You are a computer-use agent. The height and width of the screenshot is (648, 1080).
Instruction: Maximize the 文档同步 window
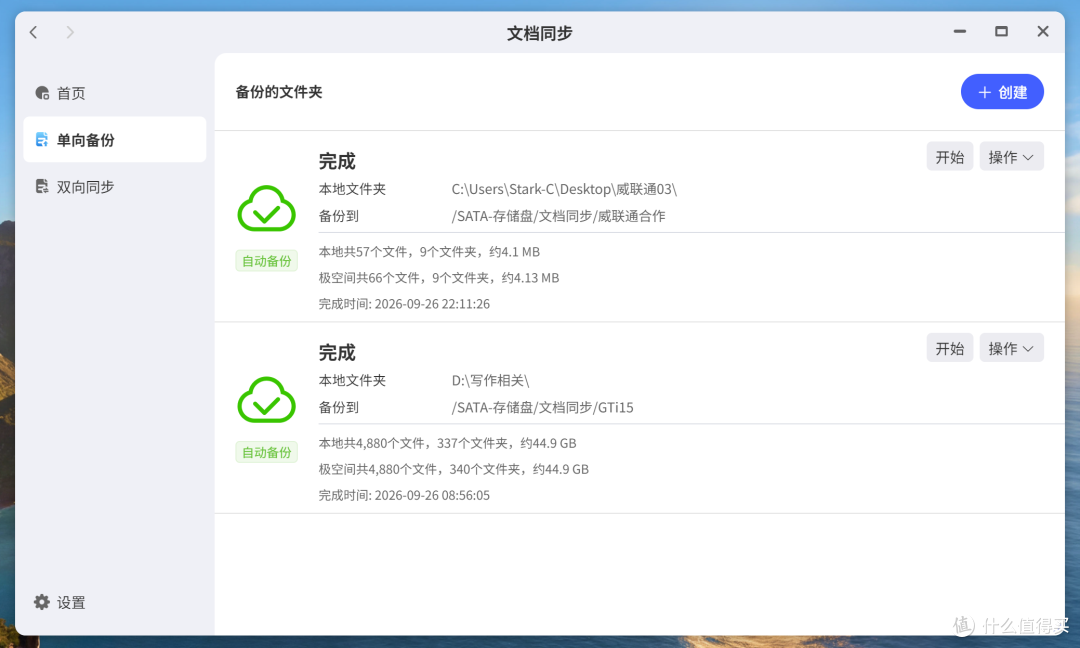pyautogui.click(x=1001, y=32)
